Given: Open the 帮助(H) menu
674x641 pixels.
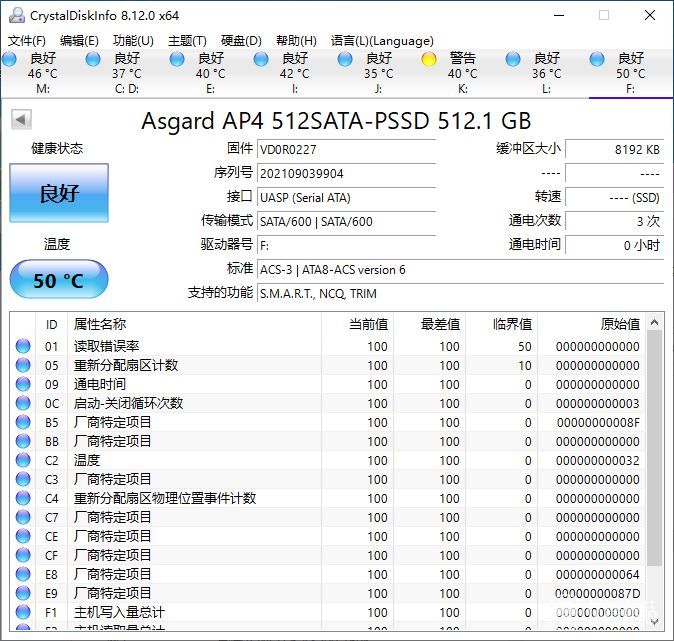Looking at the screenshot, I should click(x=296, y=41).
